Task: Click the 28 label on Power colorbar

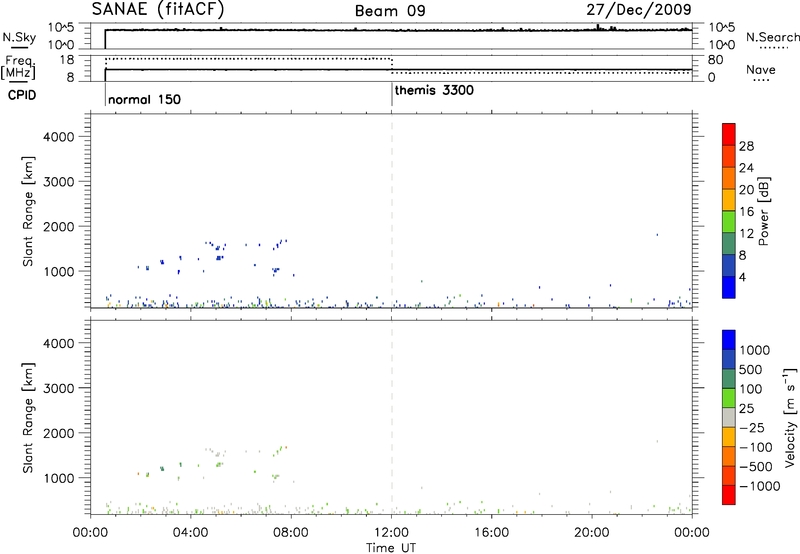Action: click(746, 146)
